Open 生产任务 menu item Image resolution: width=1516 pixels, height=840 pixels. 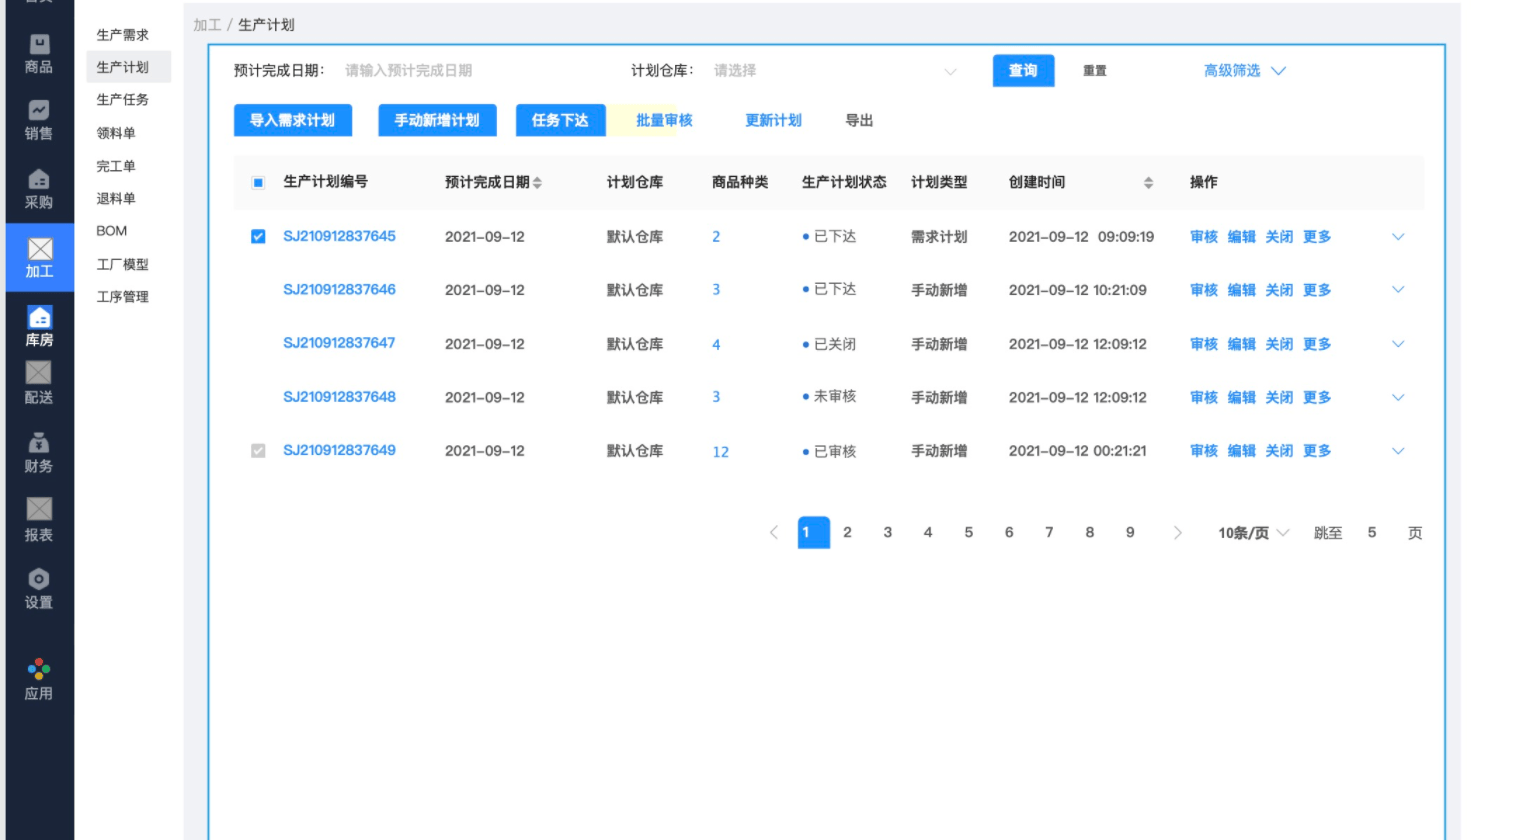coord(122,100)
